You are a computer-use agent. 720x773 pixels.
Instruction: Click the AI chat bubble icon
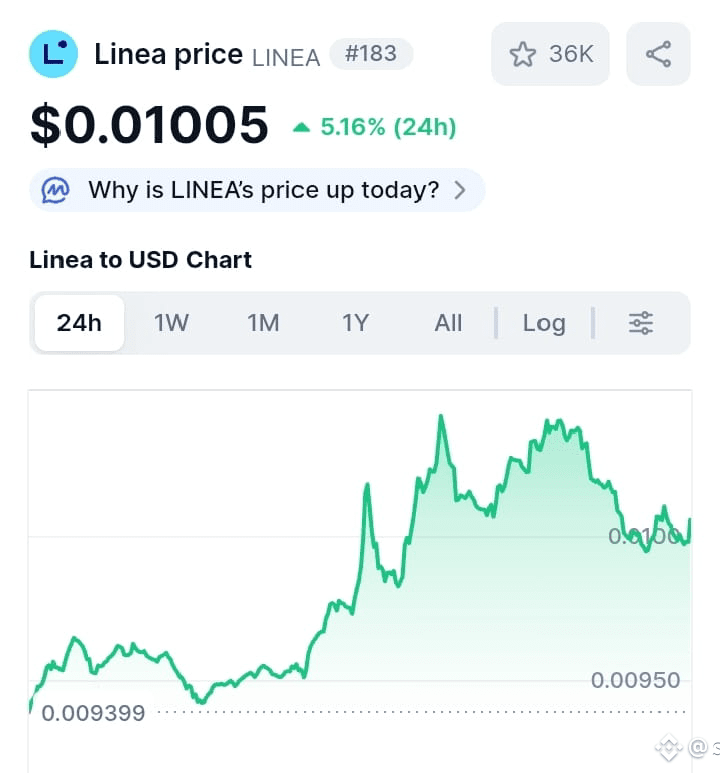tap(55, 190)
